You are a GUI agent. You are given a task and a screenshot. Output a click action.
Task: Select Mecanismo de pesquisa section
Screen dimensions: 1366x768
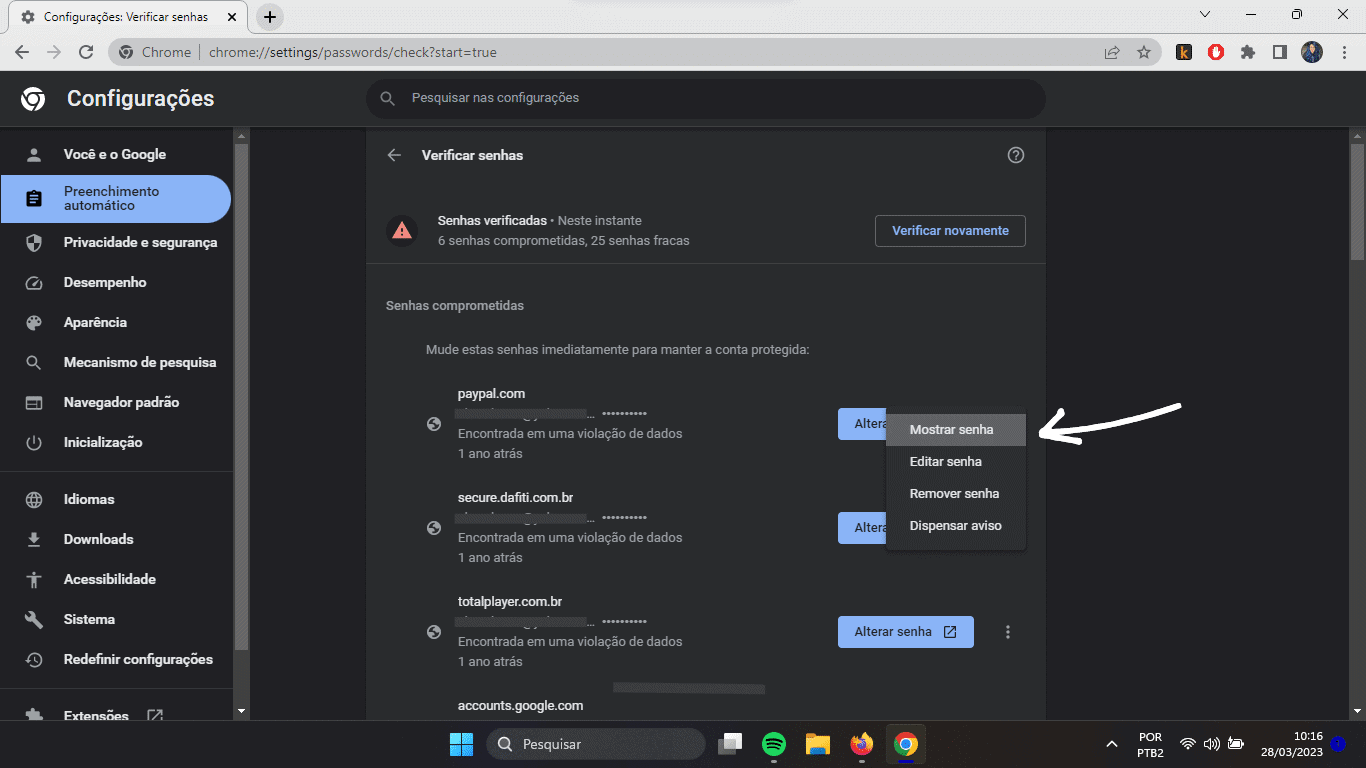(x=116, y=362)
